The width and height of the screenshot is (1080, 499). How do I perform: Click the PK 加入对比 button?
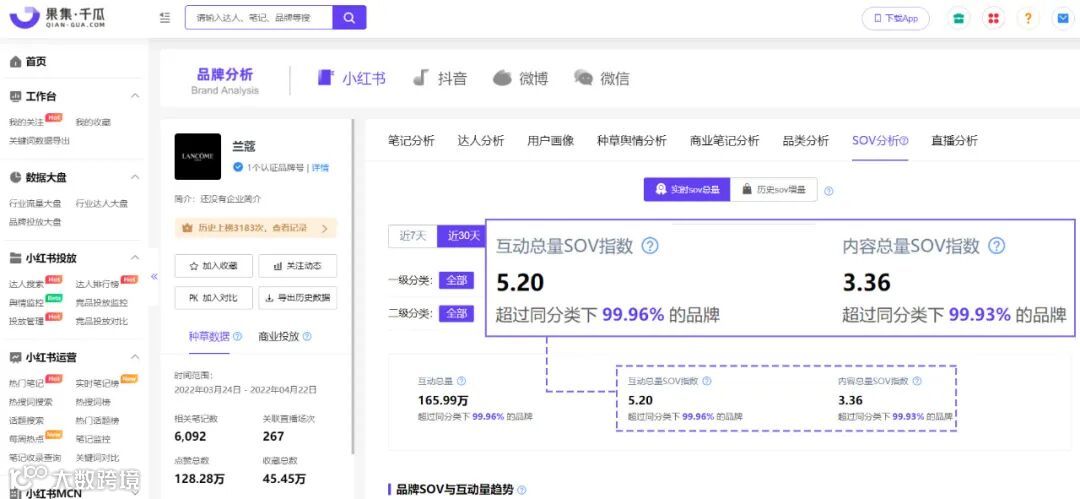214,298
